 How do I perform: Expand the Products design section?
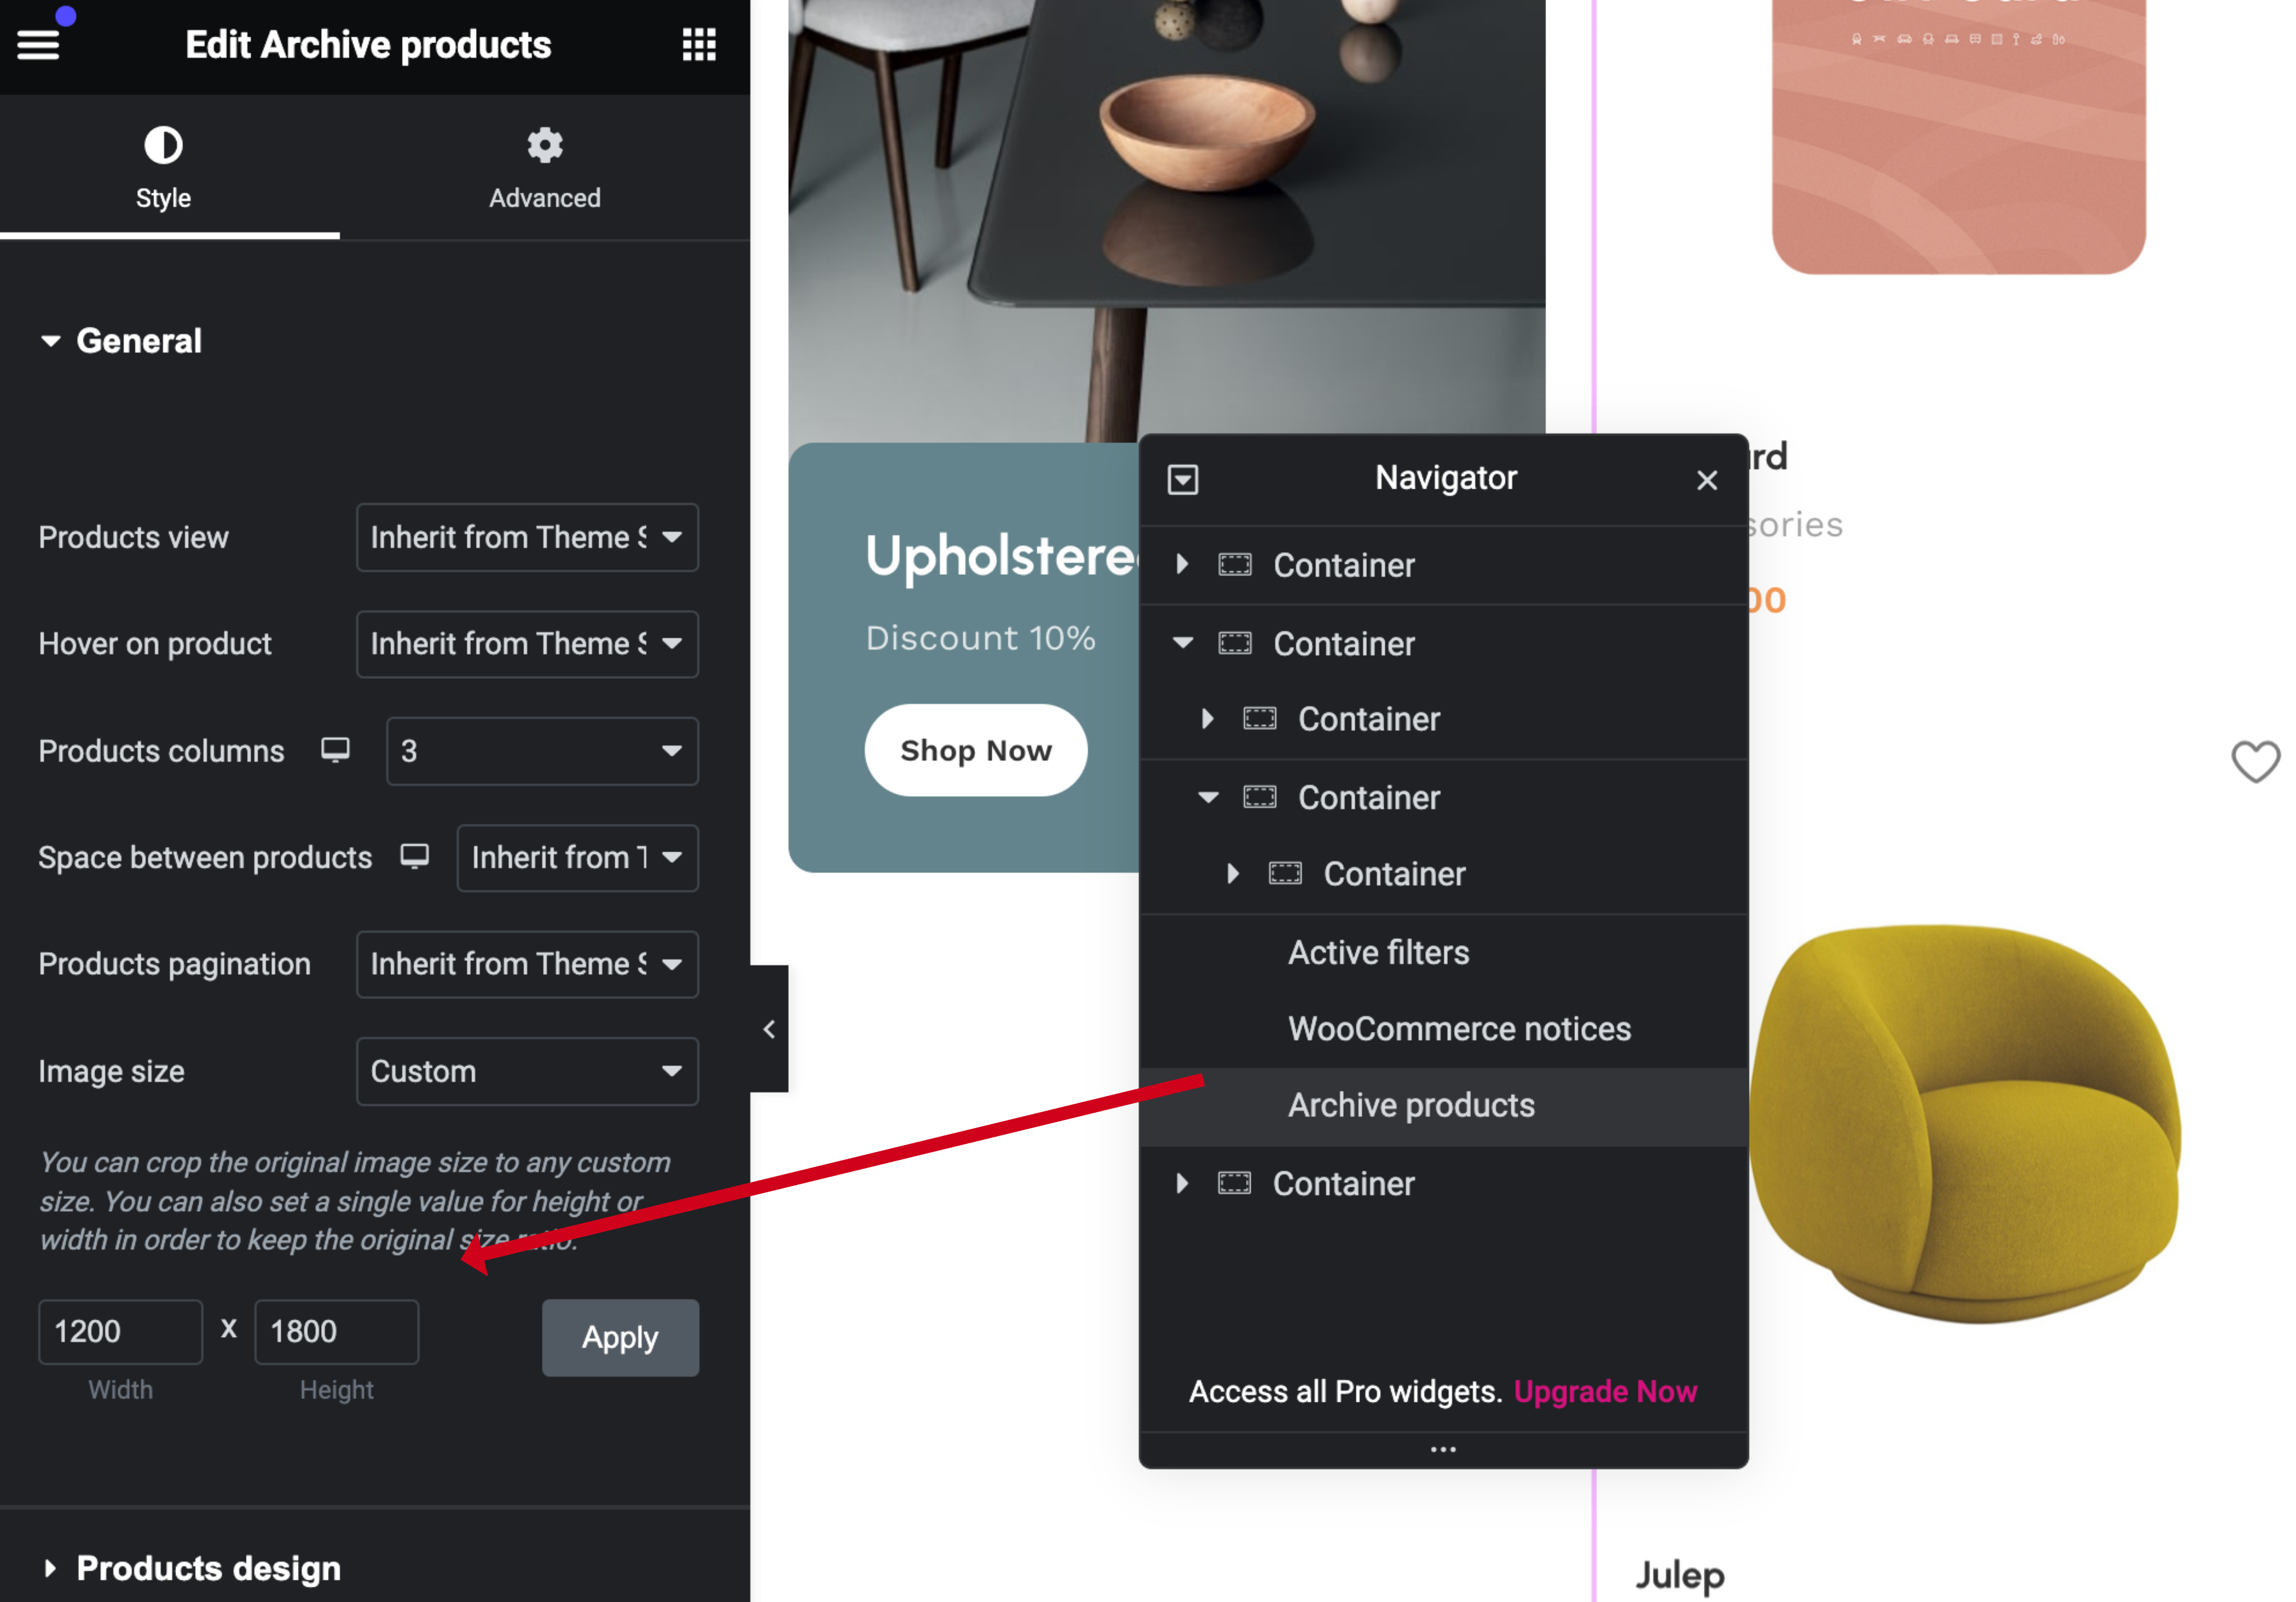(x=190, y=1568)
